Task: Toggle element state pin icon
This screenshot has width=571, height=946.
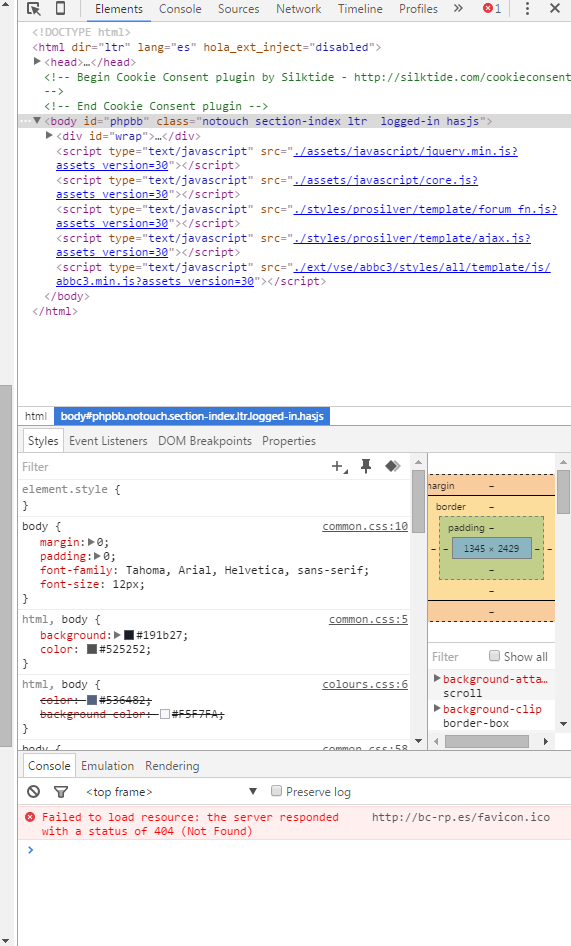Action: [366, 466]
